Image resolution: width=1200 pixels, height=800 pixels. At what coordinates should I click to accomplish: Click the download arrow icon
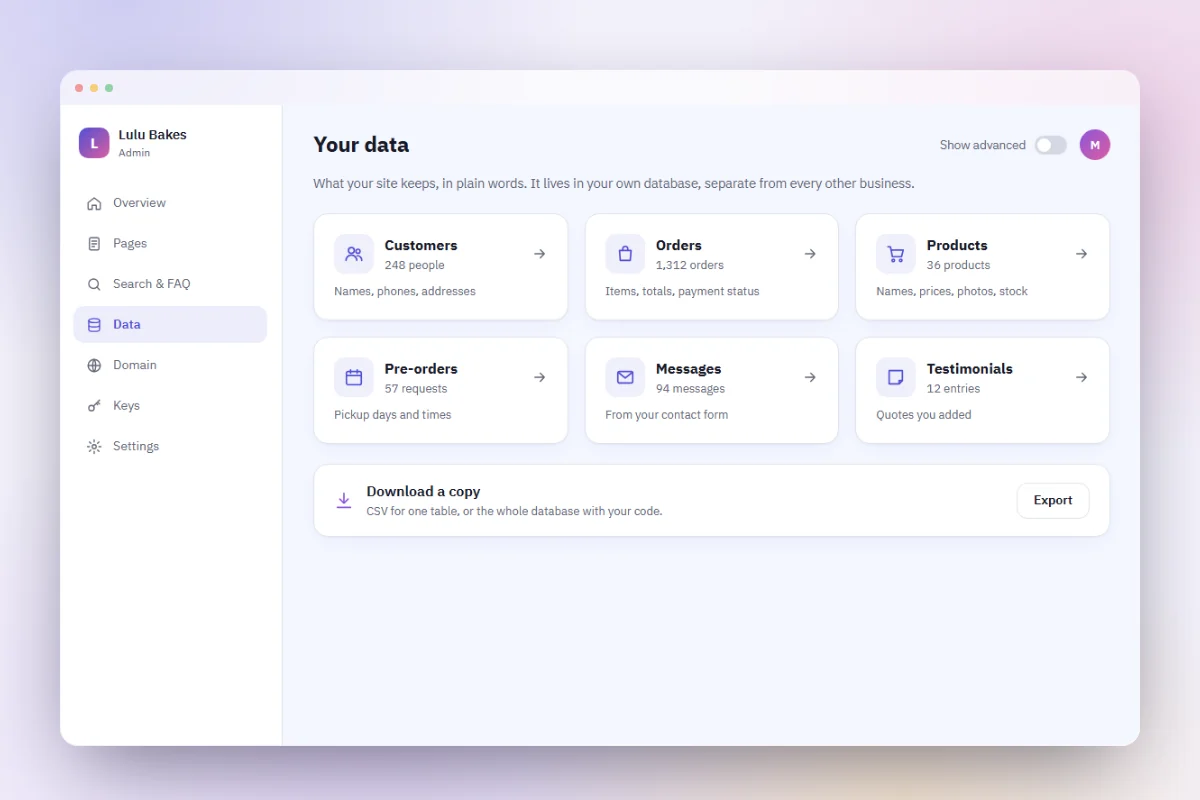(x=344, y=500)
